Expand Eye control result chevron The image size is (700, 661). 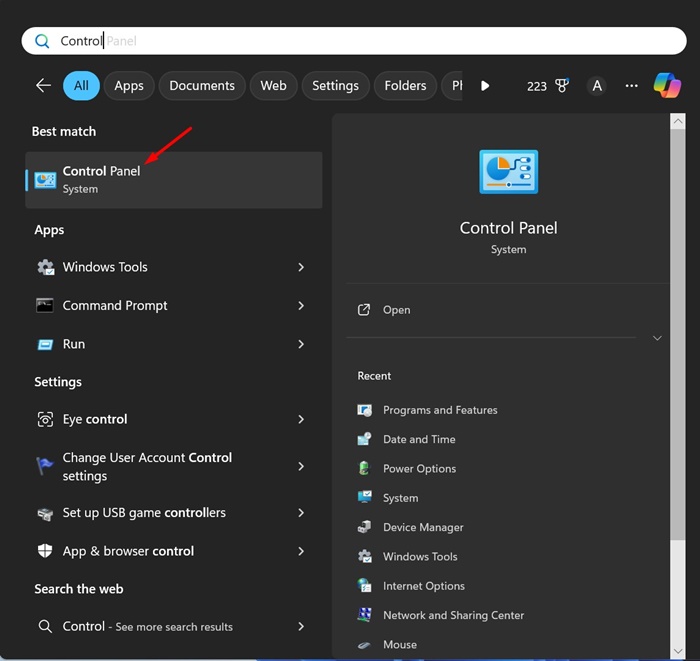[x=301, y=419]
